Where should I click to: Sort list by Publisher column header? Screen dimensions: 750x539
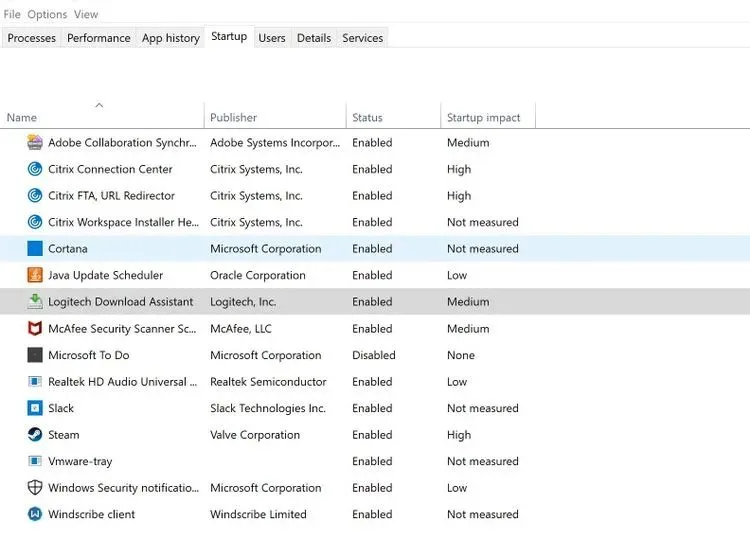coord(233,118)
